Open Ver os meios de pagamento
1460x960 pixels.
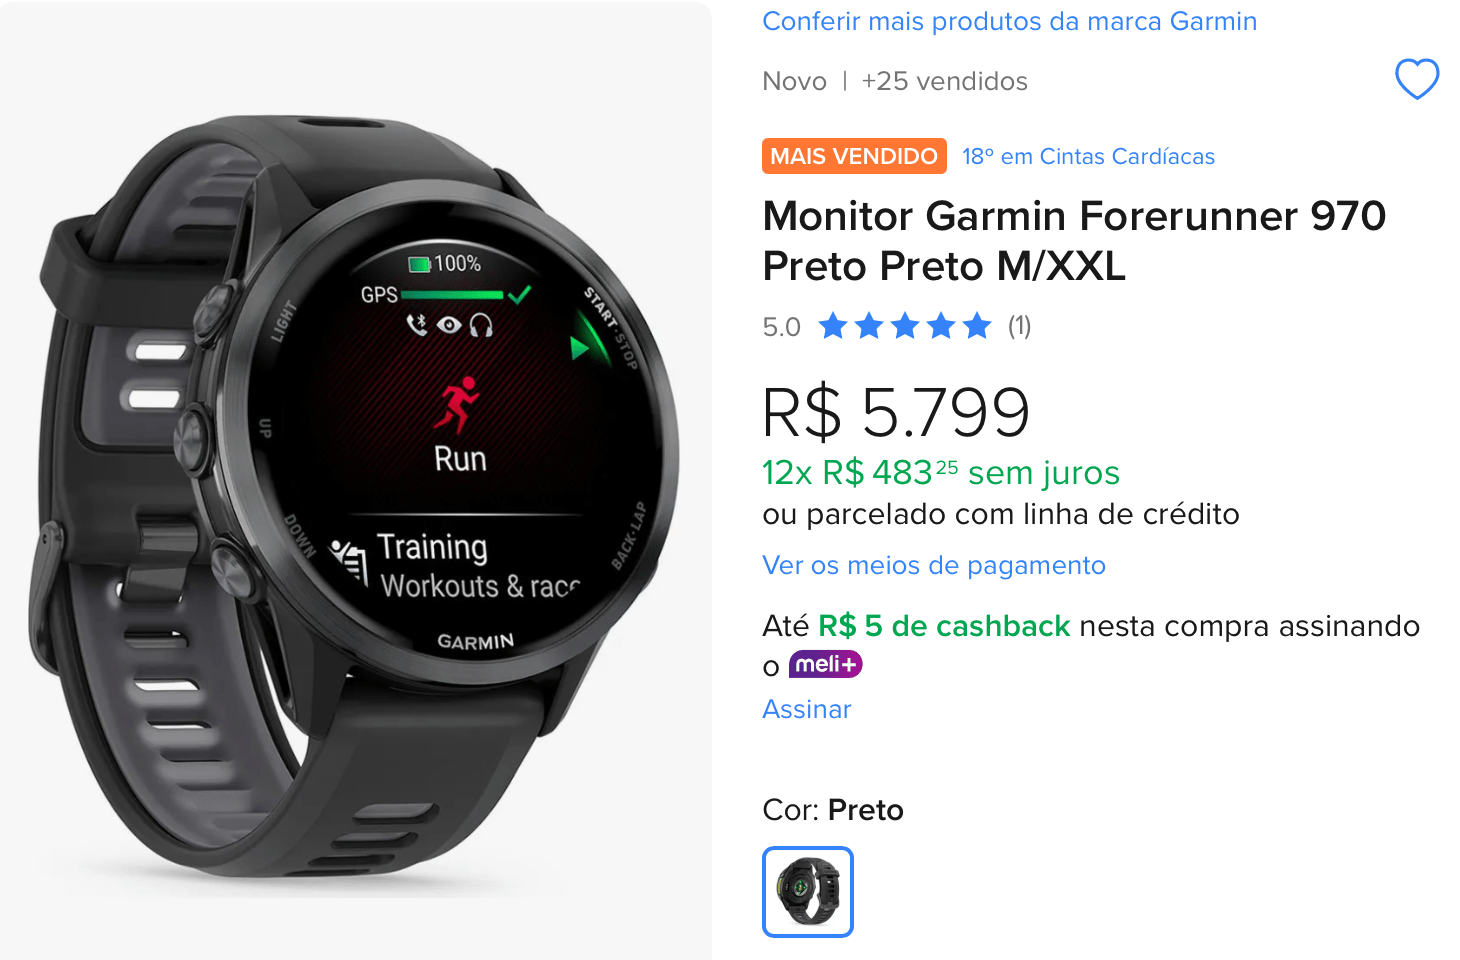tap(934, 565)
